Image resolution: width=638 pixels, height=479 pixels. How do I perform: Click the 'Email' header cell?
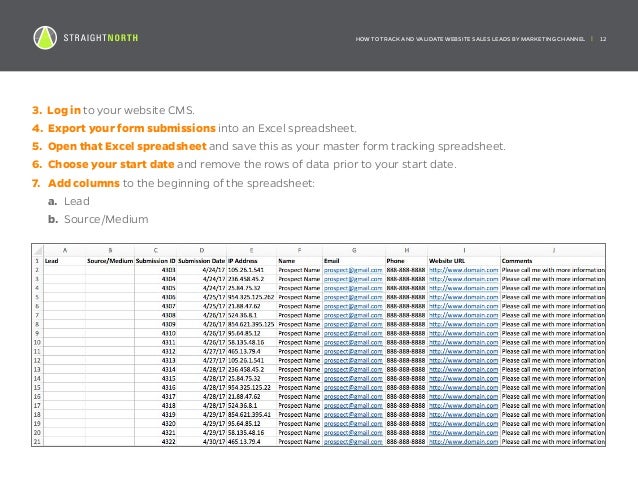[x=354, y=261]
